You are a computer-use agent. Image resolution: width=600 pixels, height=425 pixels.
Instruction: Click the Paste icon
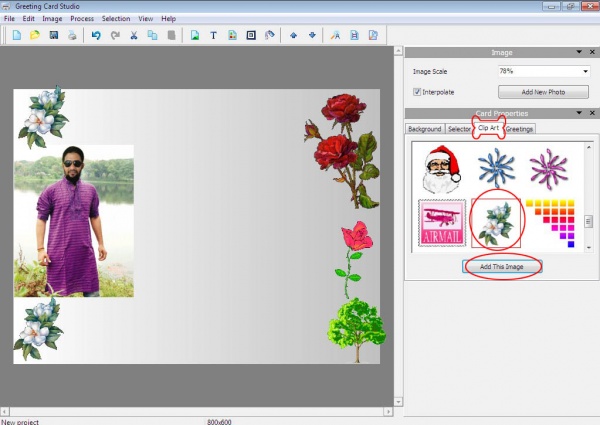171,35
